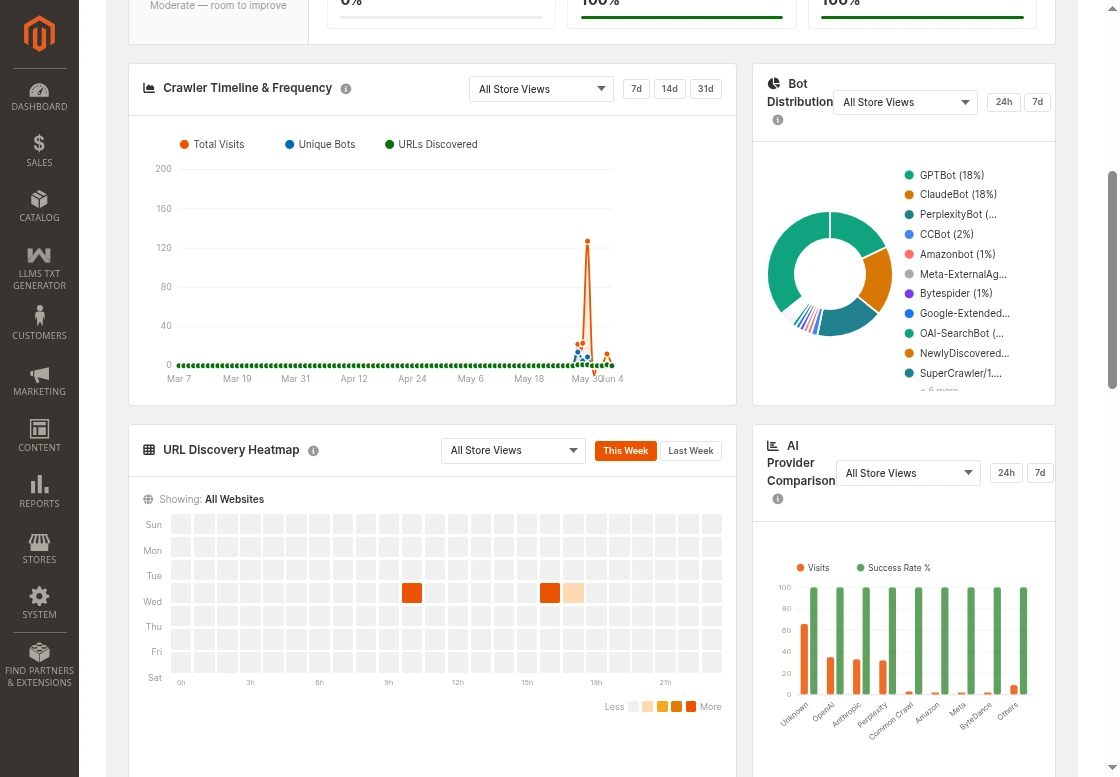Select 24h range for AI Provider Comparison
Screen dimensions: 1120x777
coord(1006,472)
